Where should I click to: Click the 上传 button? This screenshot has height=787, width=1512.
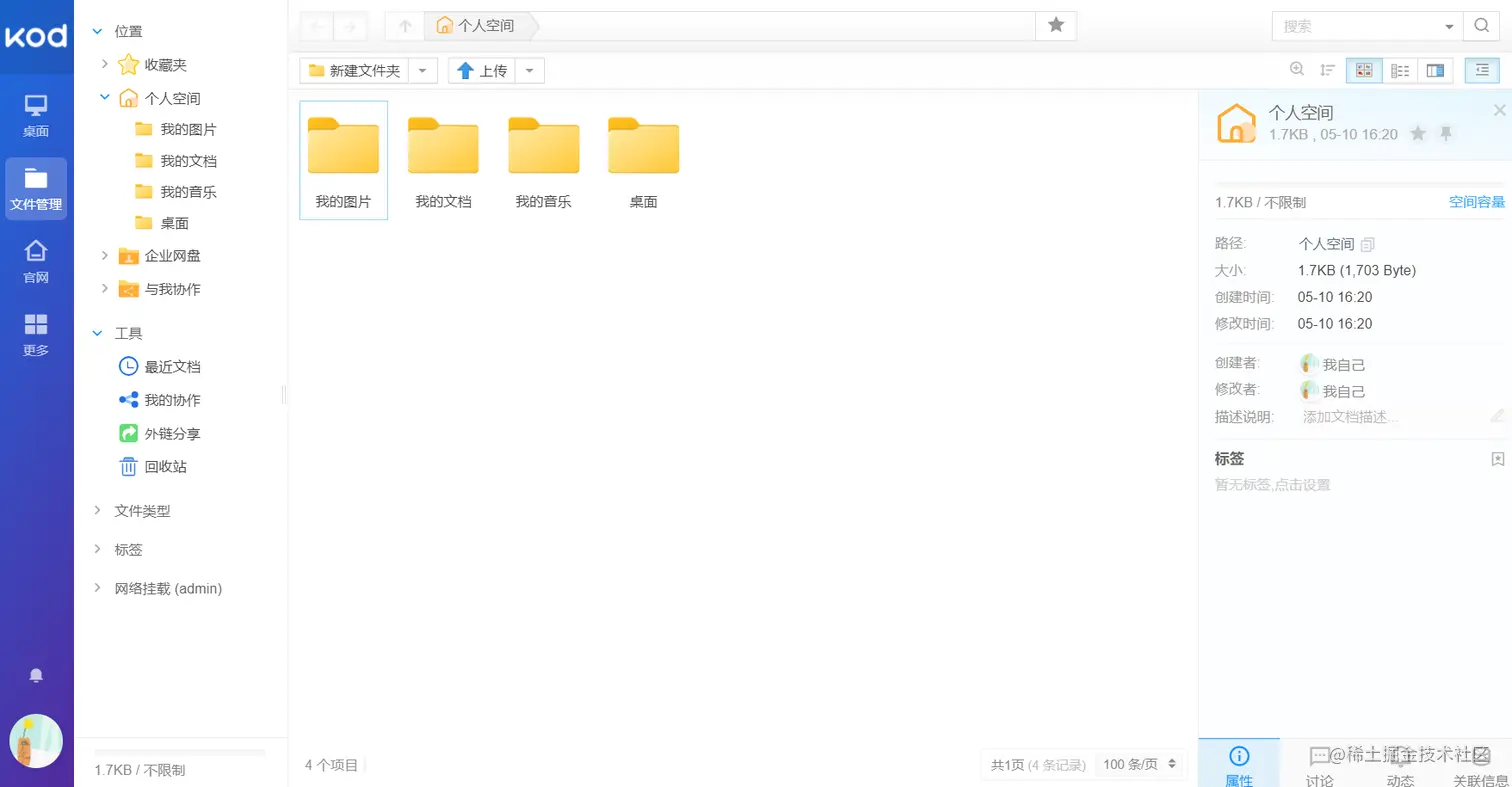coord(483,71)
